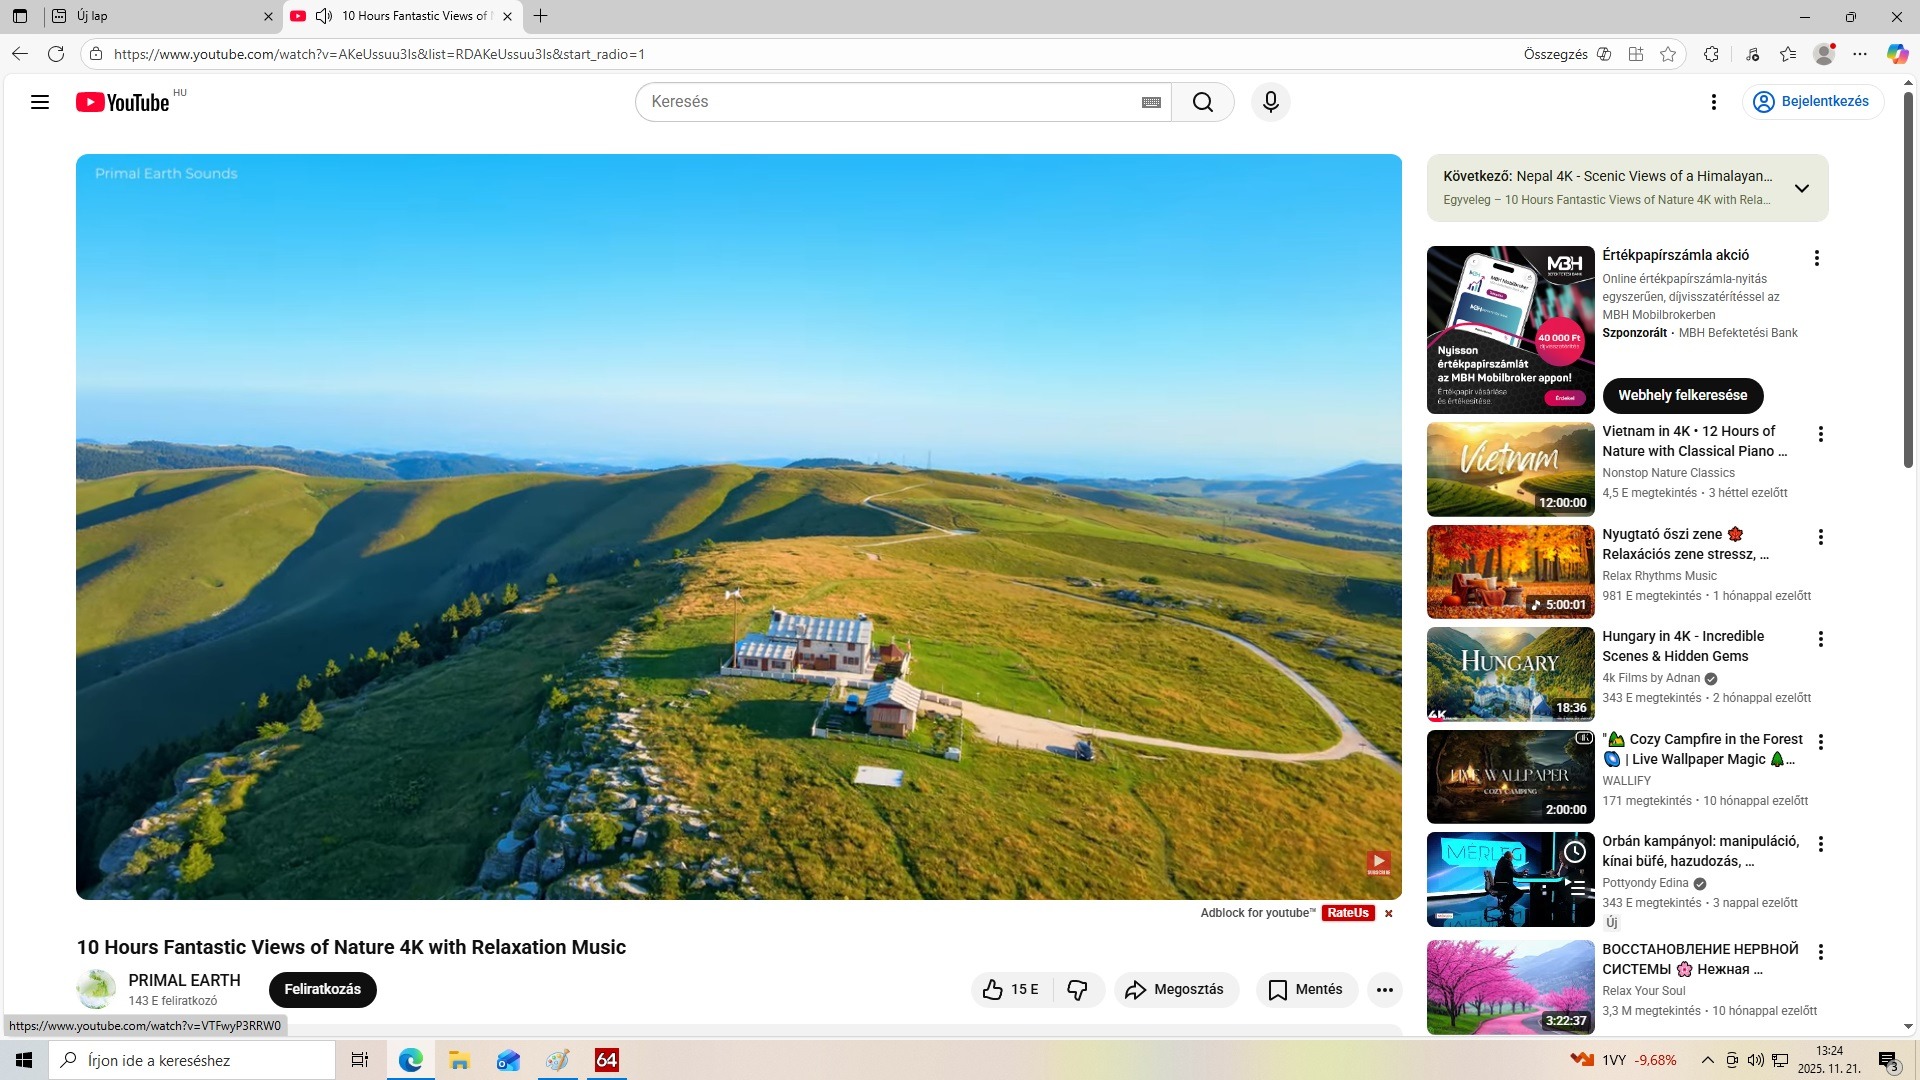Expand the Következő playlist panel chevron
The image size is (1920, 1080).
[x=1801, y=188]
